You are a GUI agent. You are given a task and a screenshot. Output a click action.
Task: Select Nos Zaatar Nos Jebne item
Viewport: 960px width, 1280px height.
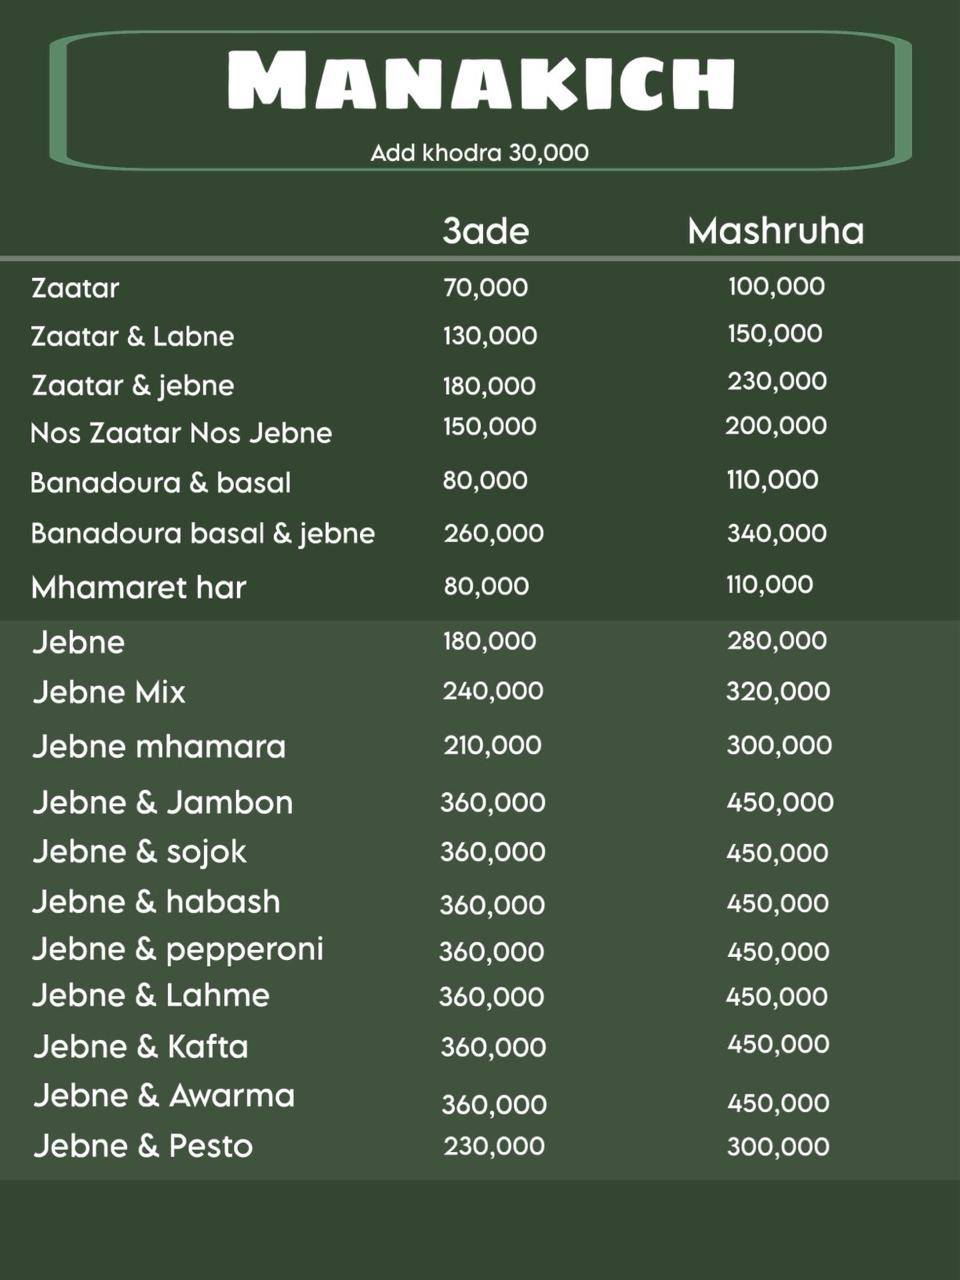click(x=181, y=433)
